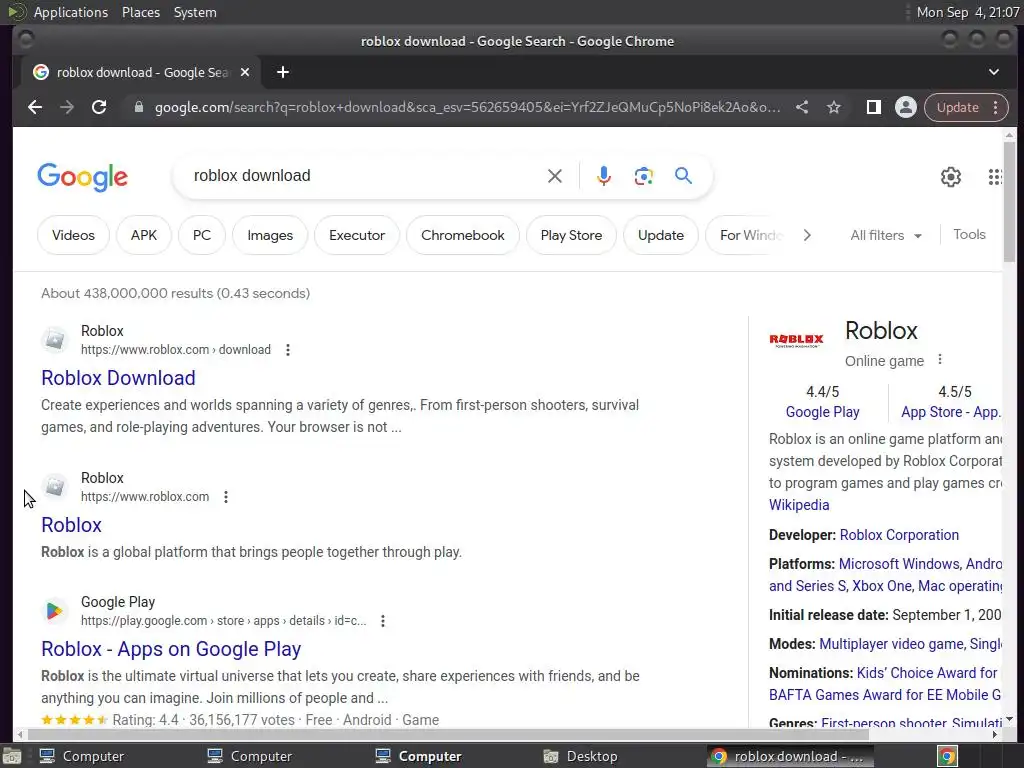Expand the tab search dropdown arrow
1024x768 pixels.
pyautogui.click(x=993, y=72)
